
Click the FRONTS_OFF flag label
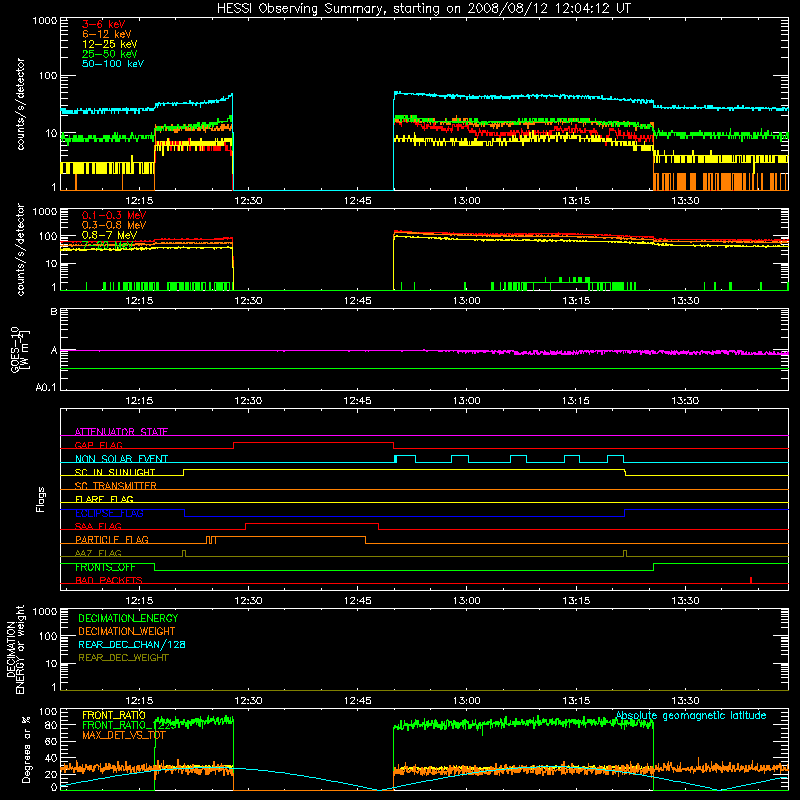(105, 567)
